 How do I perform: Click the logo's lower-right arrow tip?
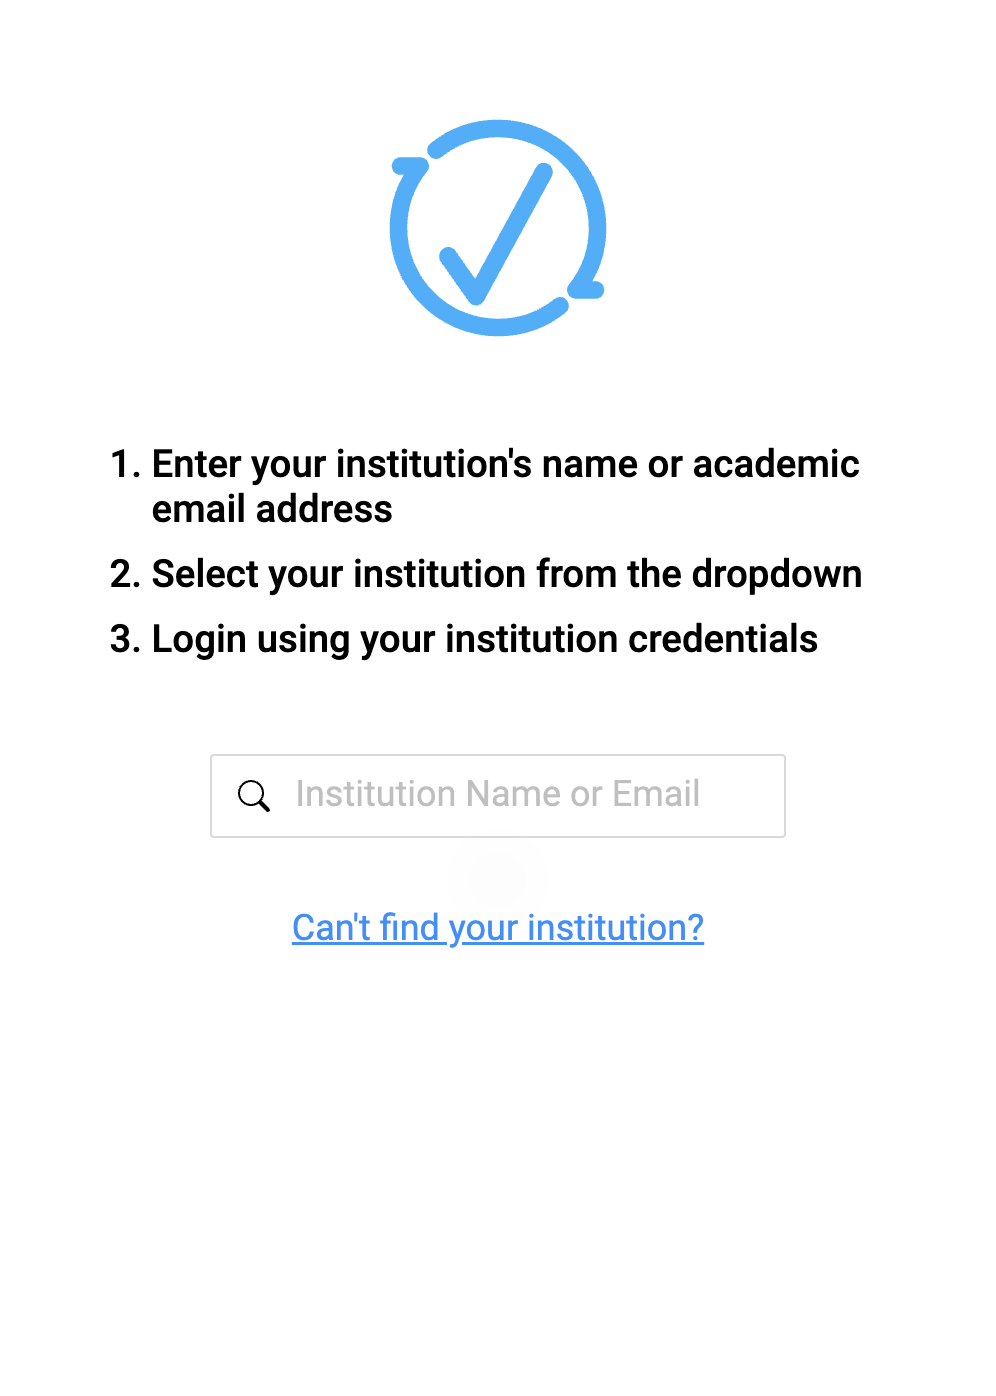(x=590, y=291)
